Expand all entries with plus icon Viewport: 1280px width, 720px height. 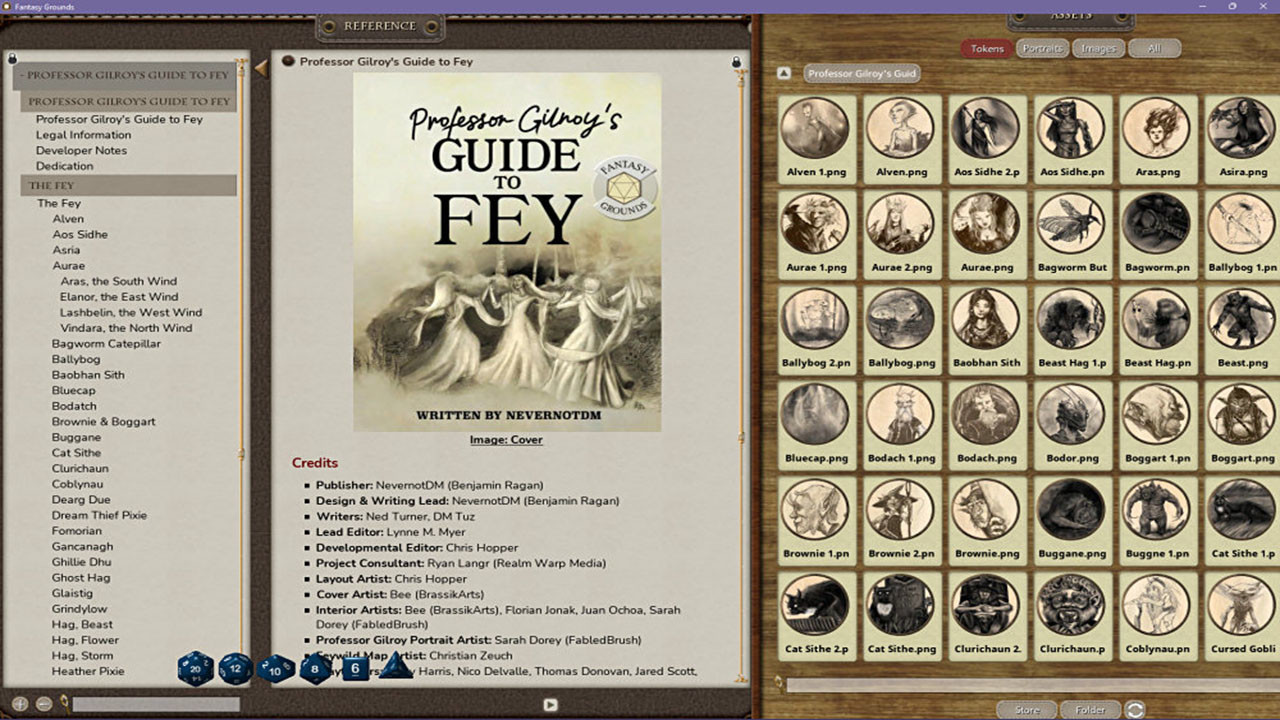coord(20,704)
